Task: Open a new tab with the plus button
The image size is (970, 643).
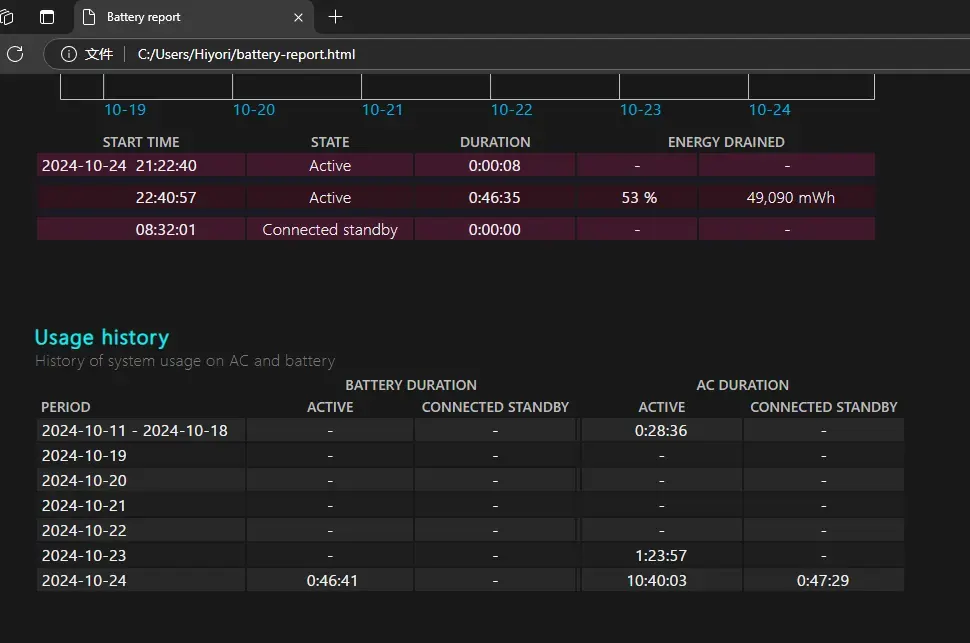Action: click(335, 17)
